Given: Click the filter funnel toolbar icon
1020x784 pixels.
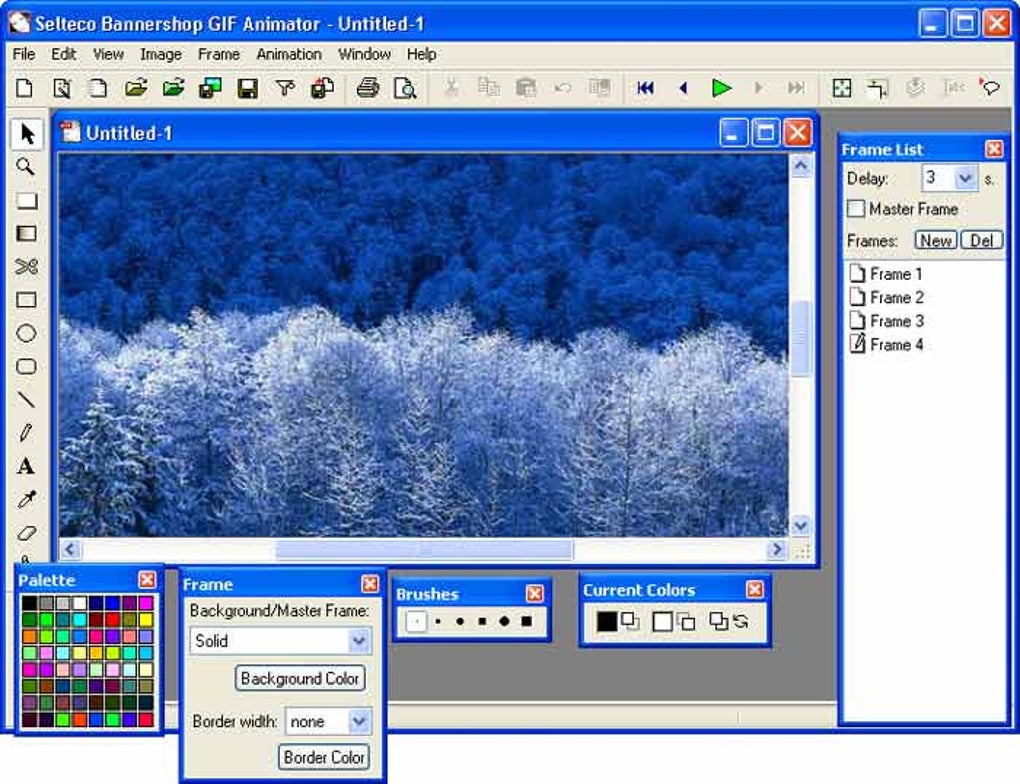Looking at the screenshot, I should [284, 88].
